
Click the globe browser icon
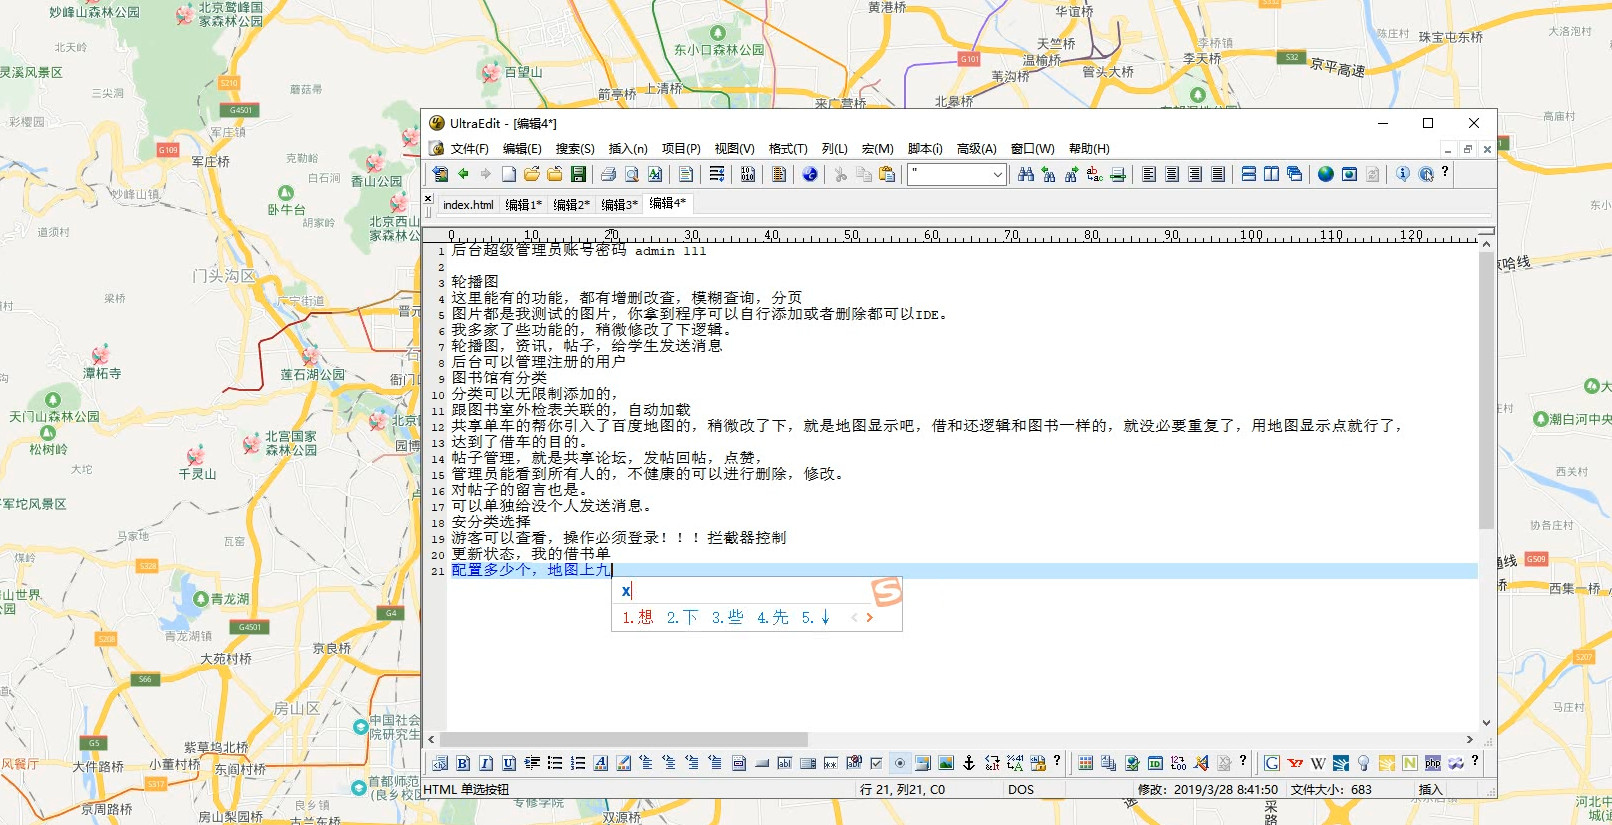coord(1326,174)
